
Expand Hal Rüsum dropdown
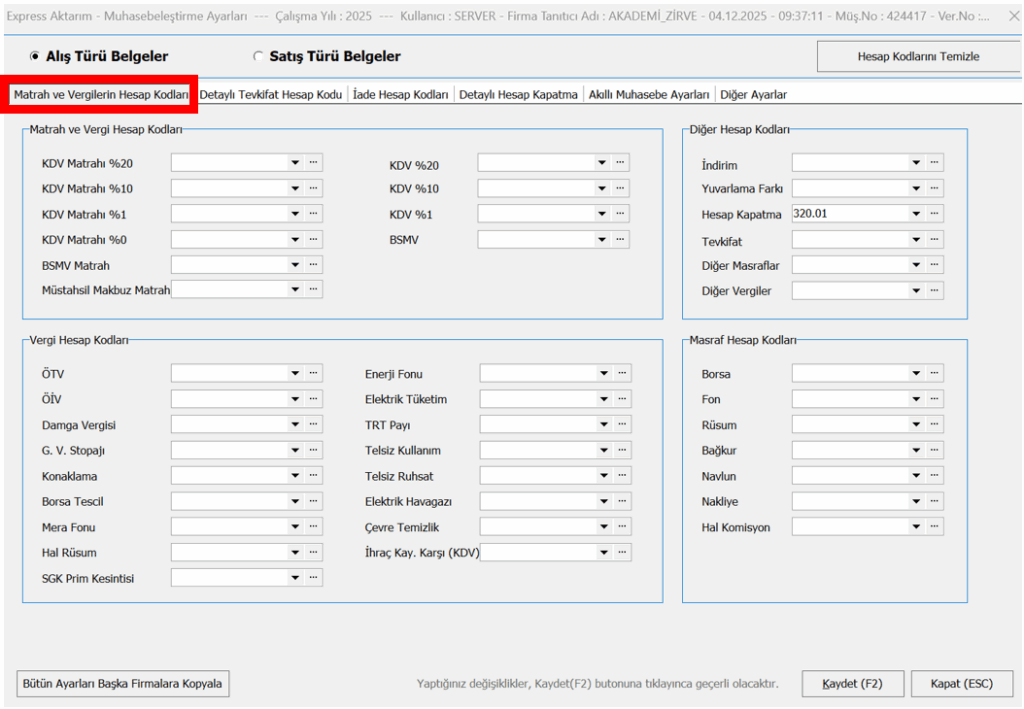point(295,552)
